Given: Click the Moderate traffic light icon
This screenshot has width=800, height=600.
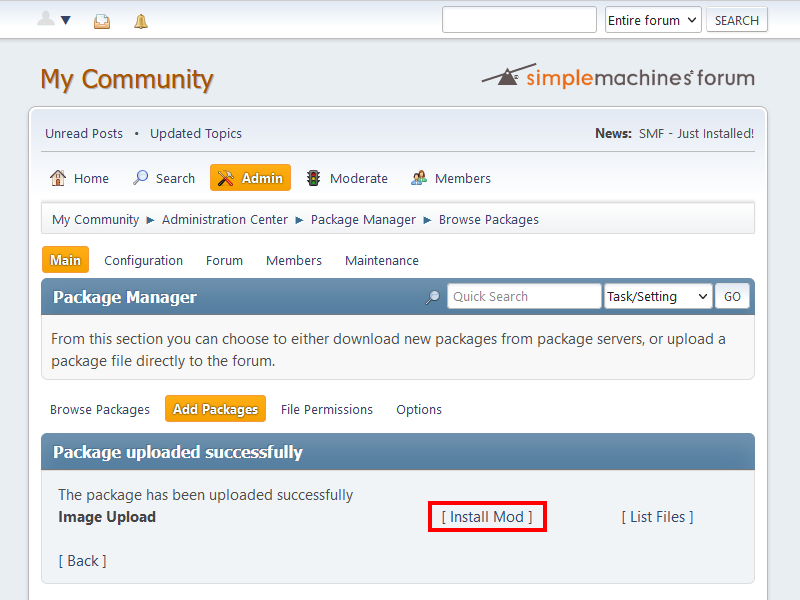Looking at the screenshot, I should [314, 178].
